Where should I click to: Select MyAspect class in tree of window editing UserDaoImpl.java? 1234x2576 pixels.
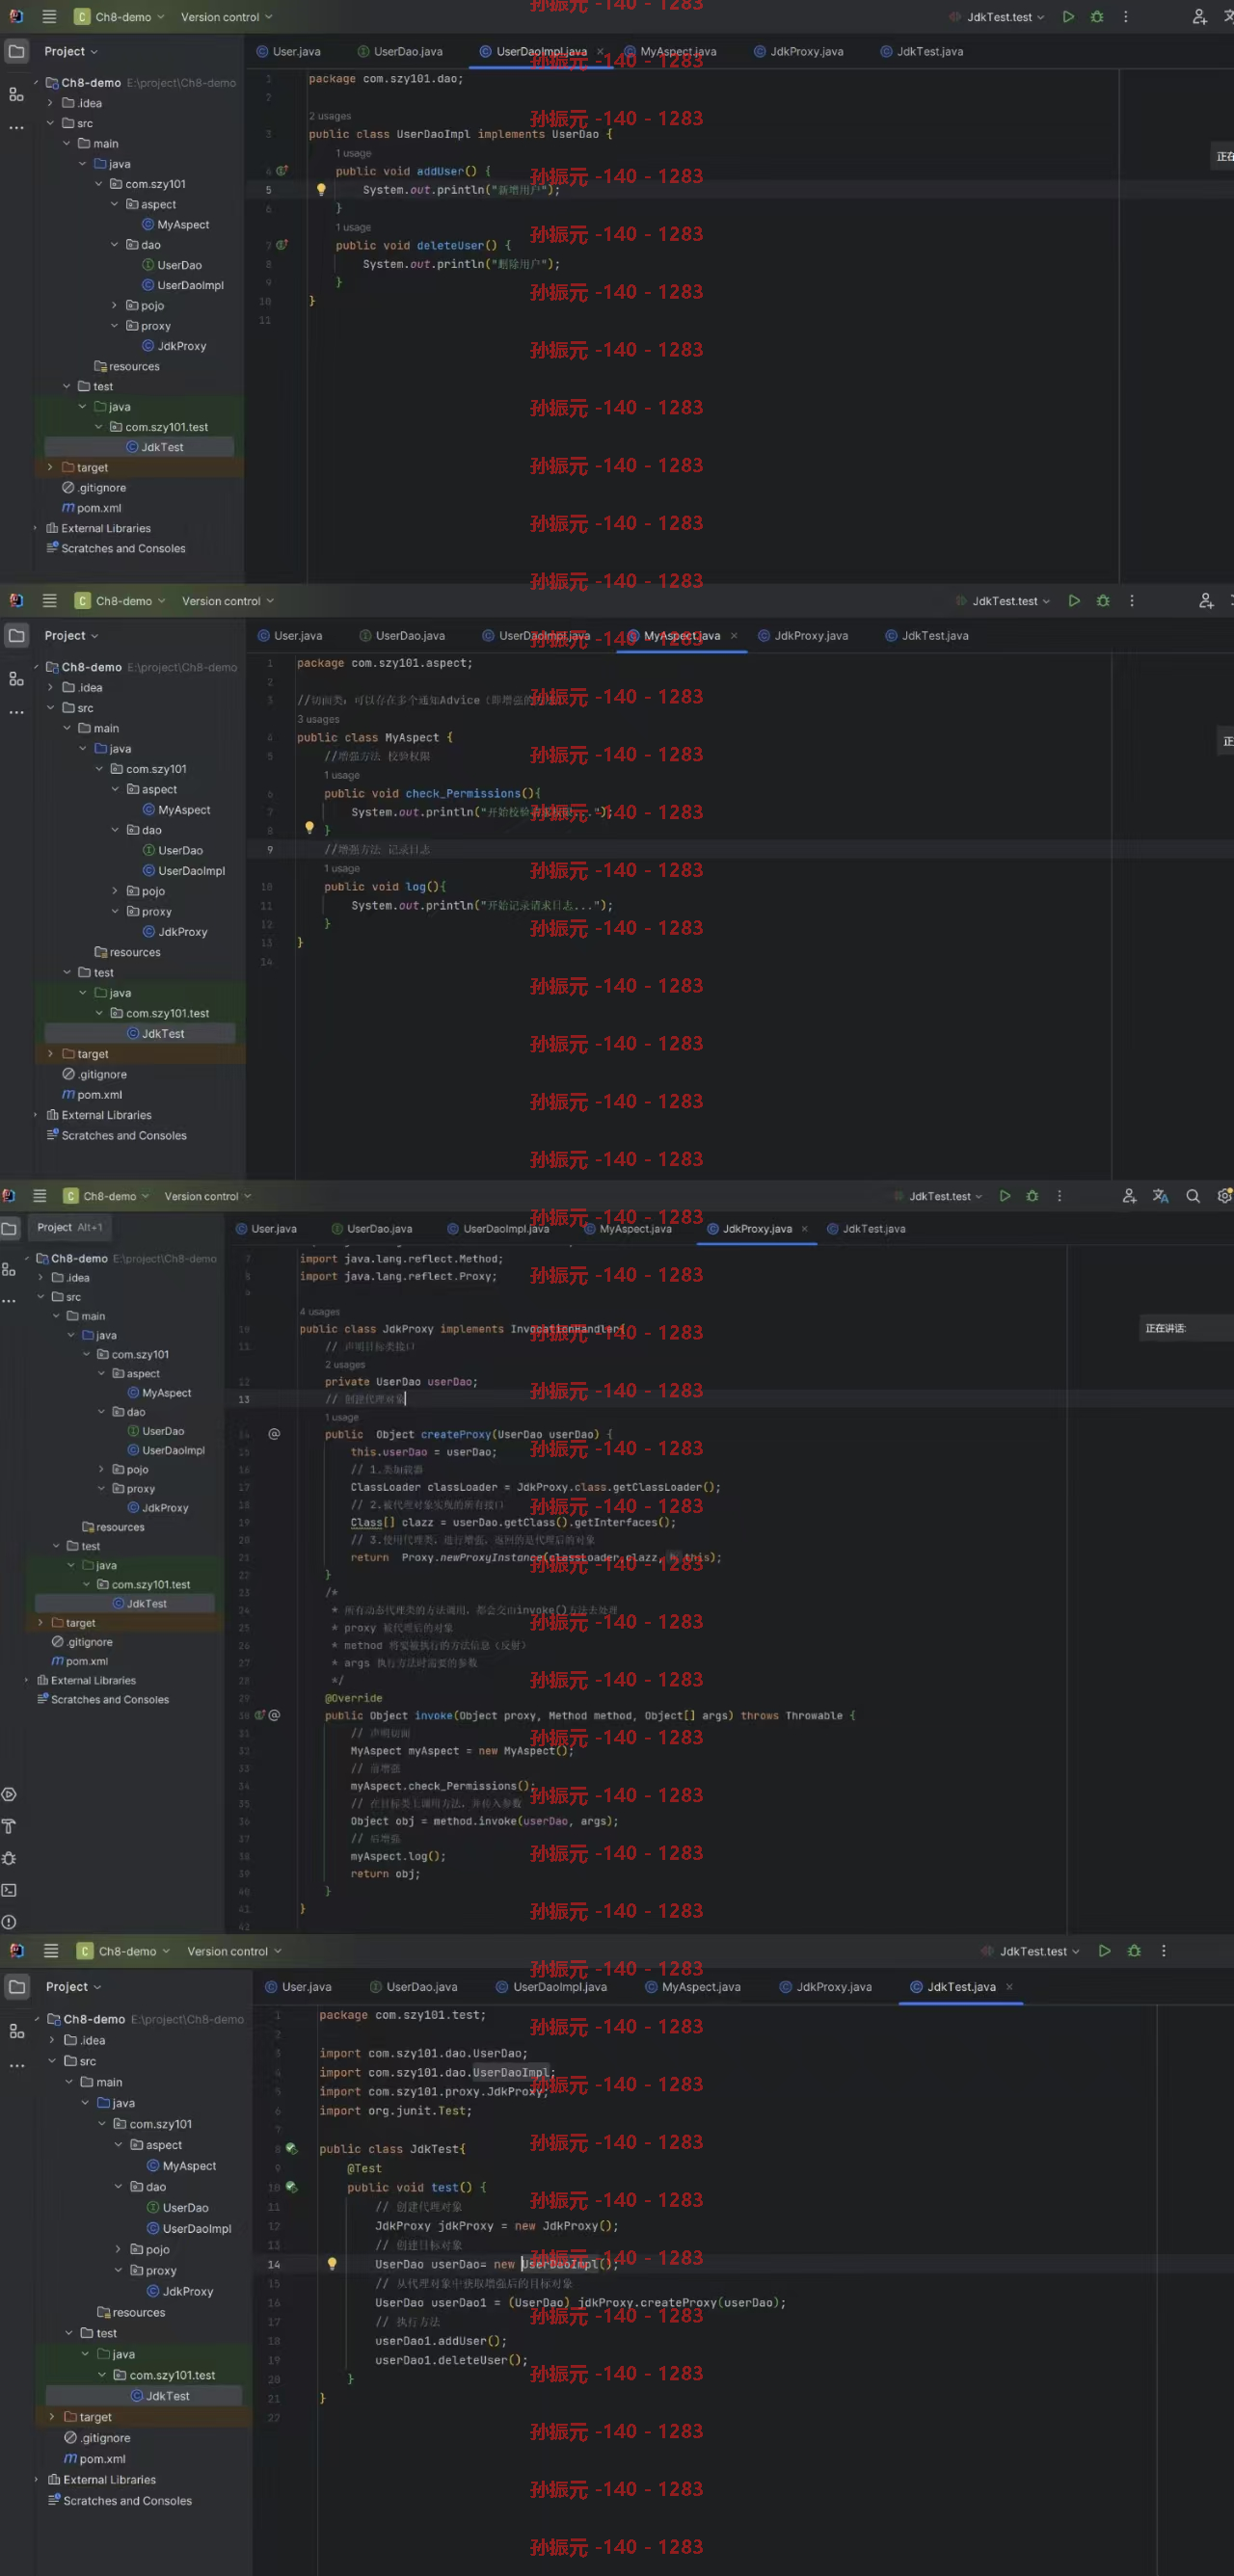175,225
